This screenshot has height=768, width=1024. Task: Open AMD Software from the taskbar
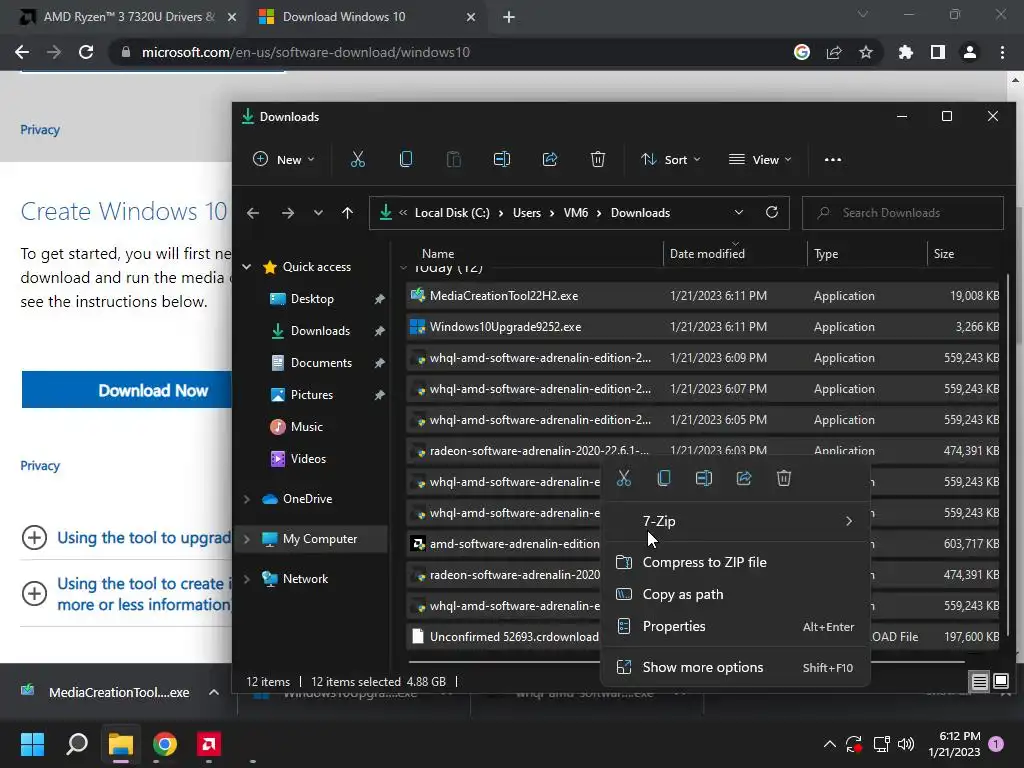209,744
